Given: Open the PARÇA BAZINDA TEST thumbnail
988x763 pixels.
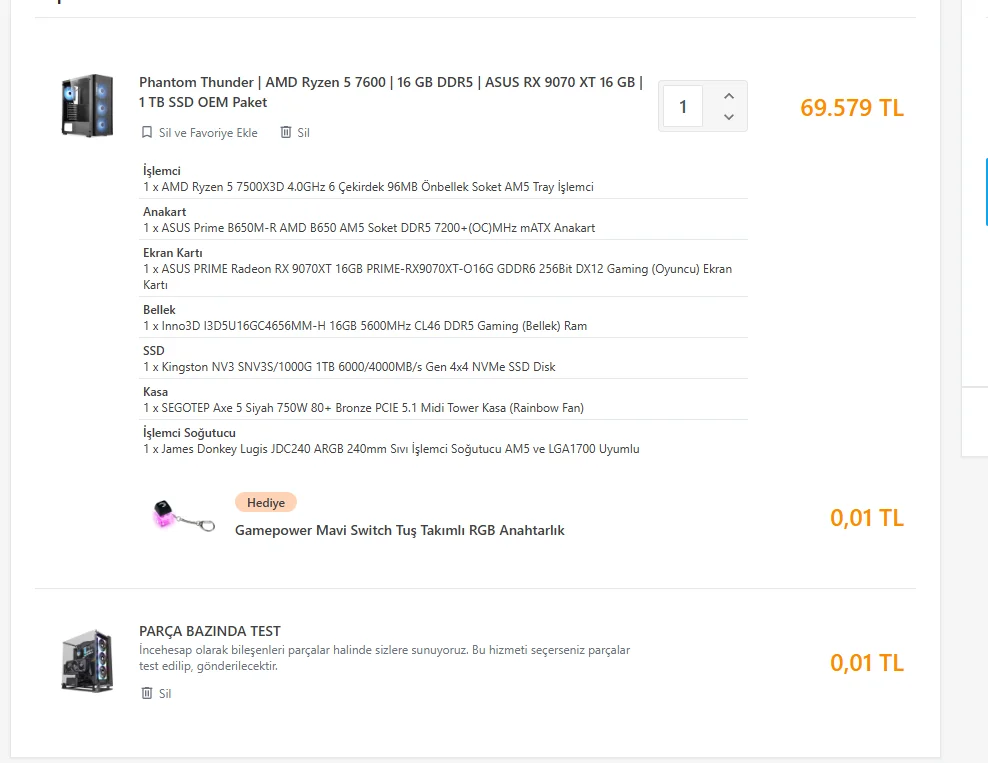Looking at the screenshot, I should pyautogui.click(x=88, y=660).
